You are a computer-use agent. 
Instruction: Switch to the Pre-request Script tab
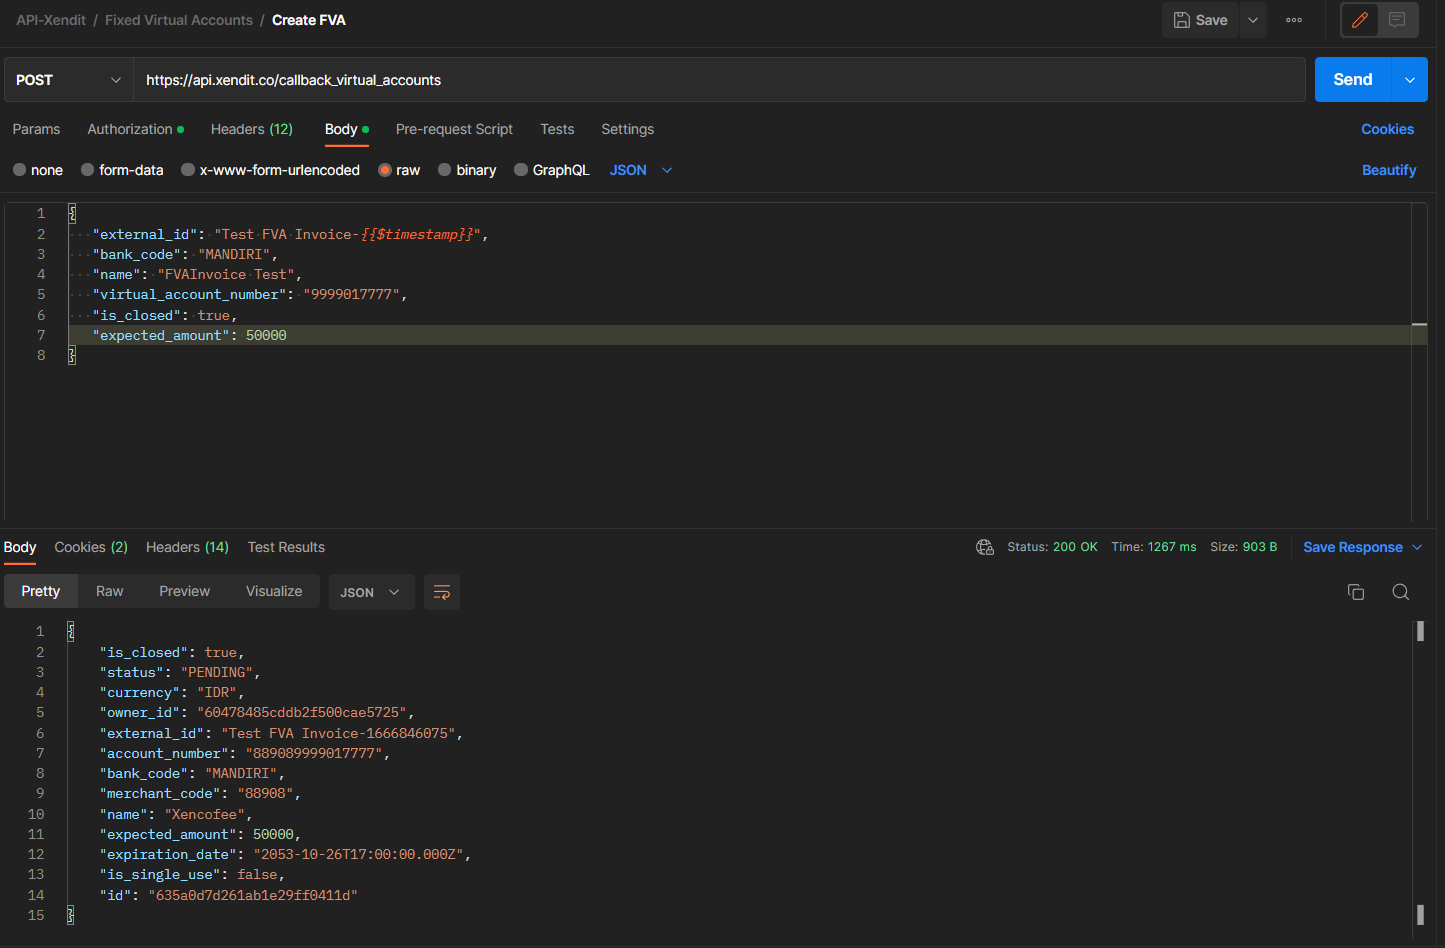454,129
